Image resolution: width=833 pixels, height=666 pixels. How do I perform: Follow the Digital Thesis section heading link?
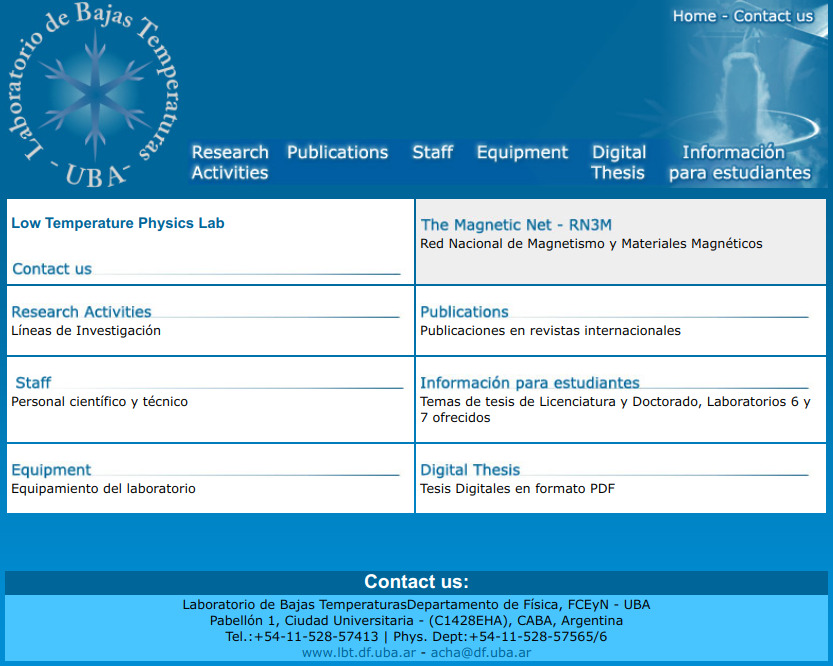[x=470, y=470]
